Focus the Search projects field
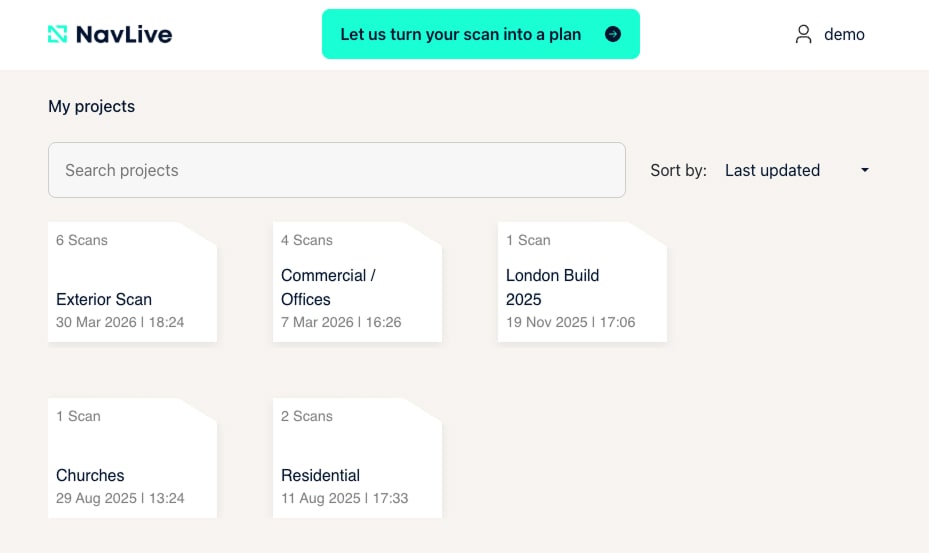This screenshot has height=553, width=929. tap(336, 170)
